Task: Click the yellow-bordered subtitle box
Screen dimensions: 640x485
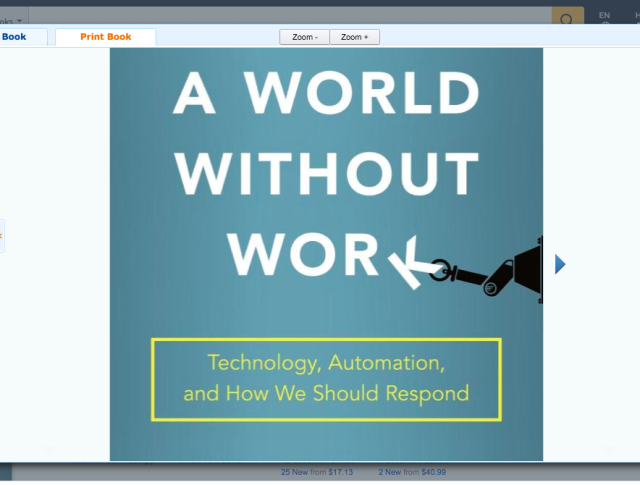Action: click(326, 379)
